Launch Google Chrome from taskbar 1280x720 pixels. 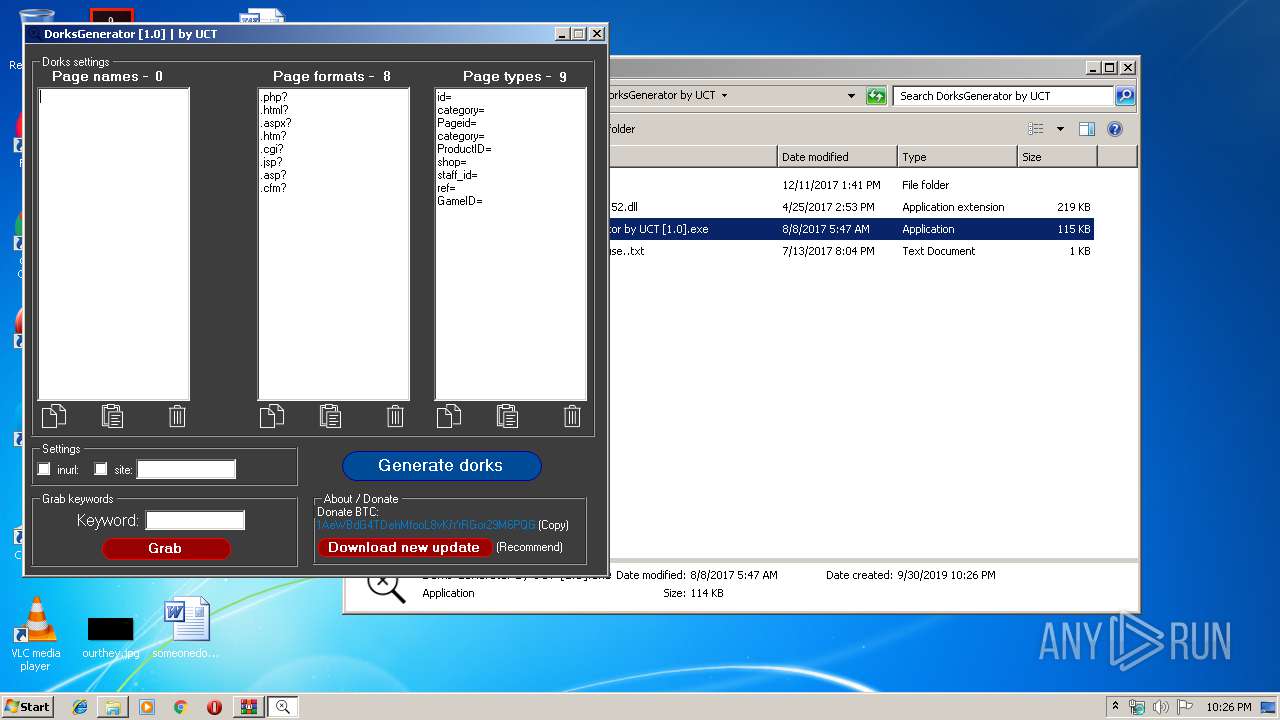tap(180, 707)
